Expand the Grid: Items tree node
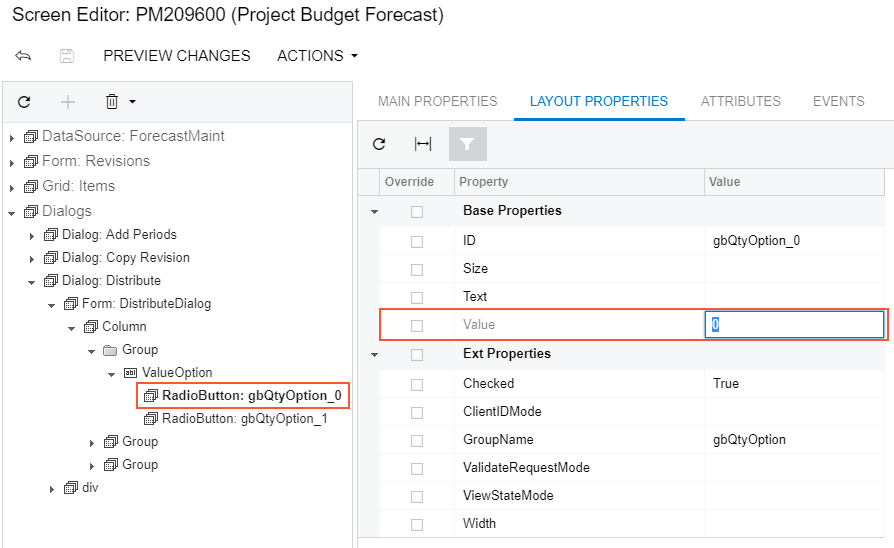The image size is (894, 548). (12, 187)
